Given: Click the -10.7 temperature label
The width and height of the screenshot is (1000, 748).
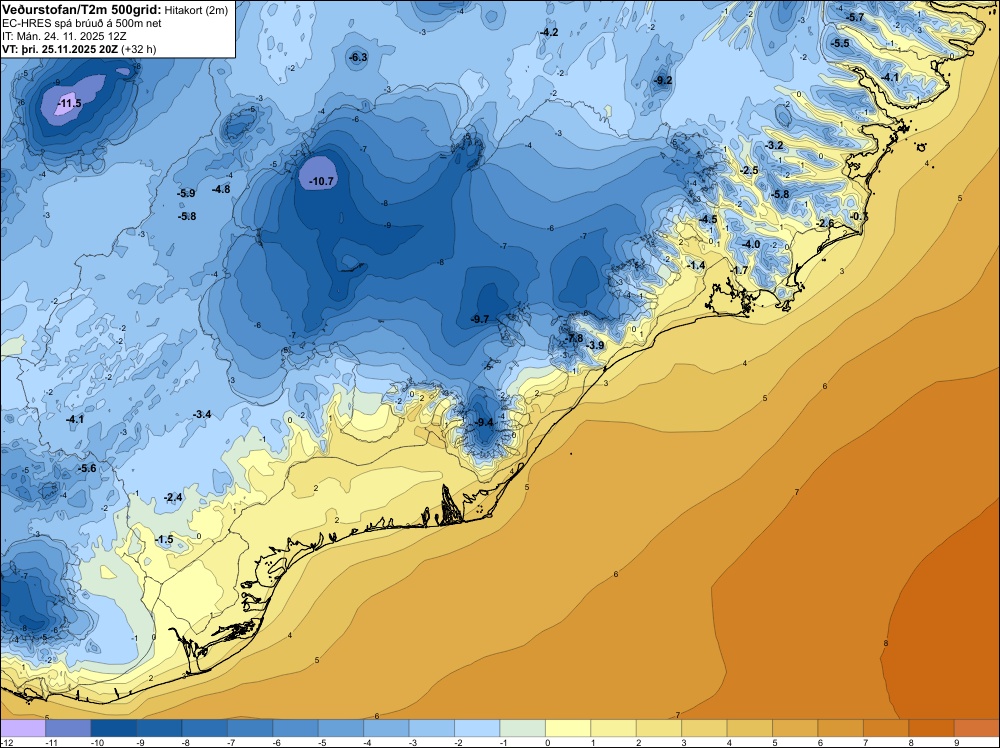Looking at the screenshot, I should (x=321, y=181).
